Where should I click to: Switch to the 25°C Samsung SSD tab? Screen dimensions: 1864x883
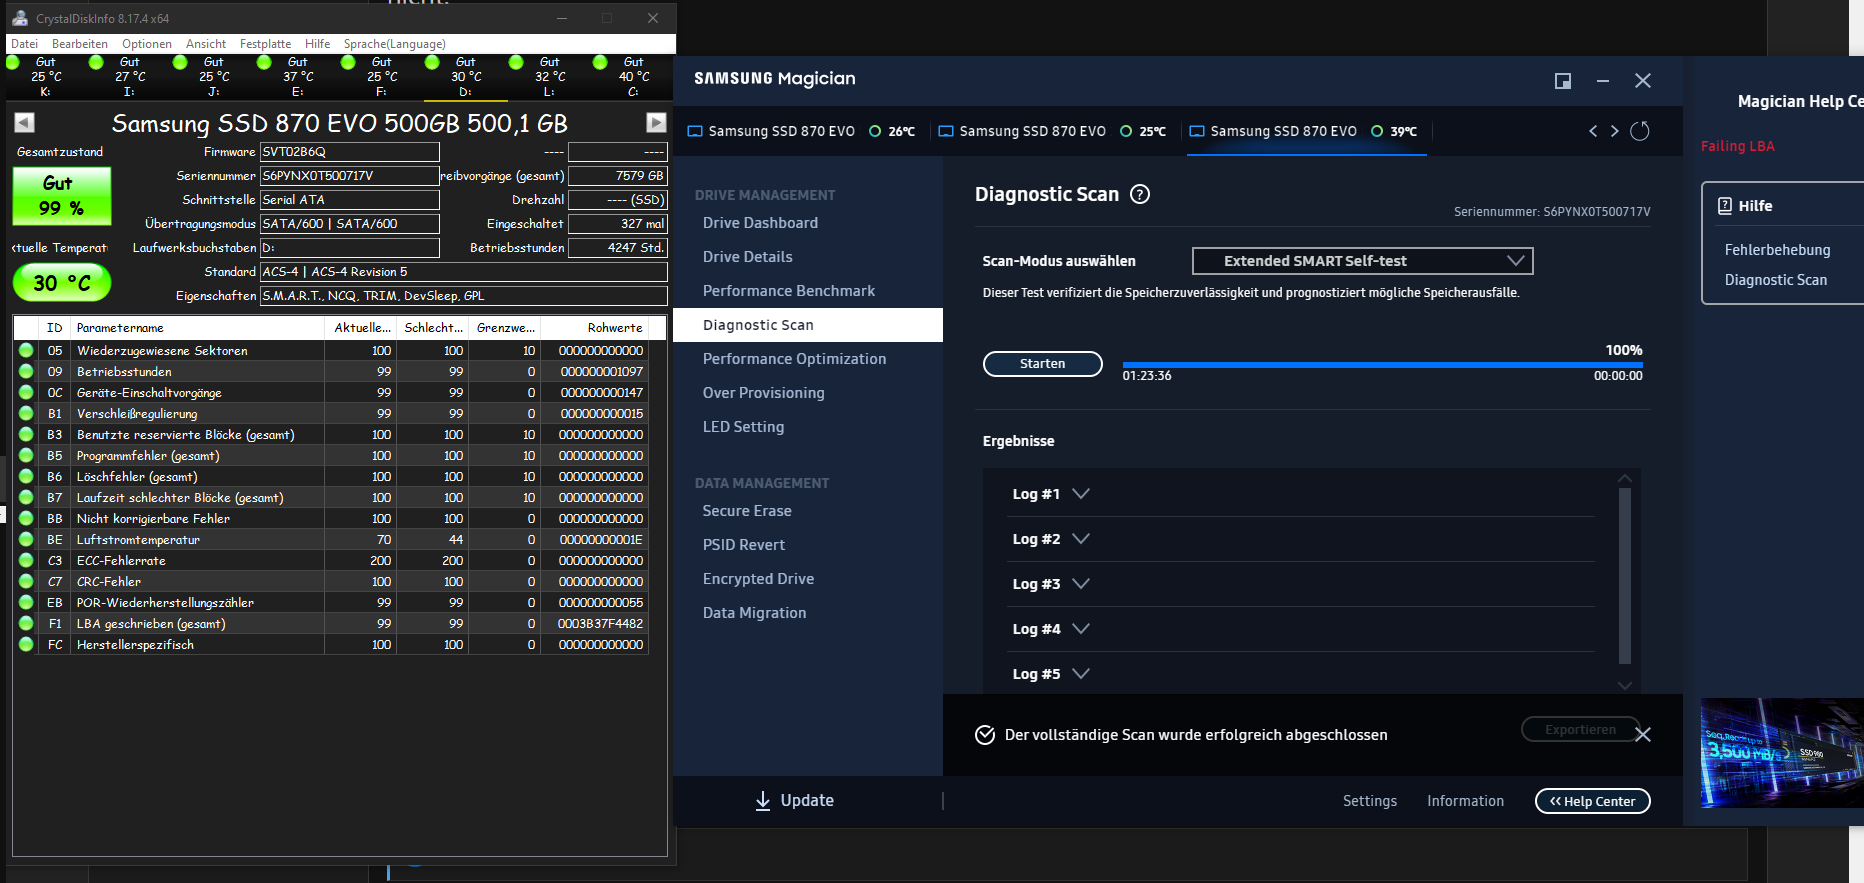click(1053, 131)
